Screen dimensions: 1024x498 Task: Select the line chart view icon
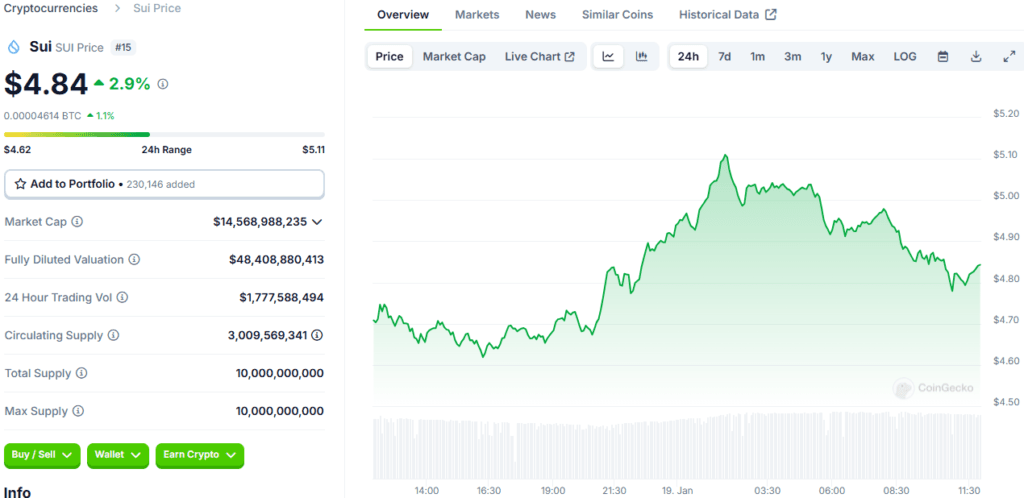pyautogui.click(x=608, y=57)
